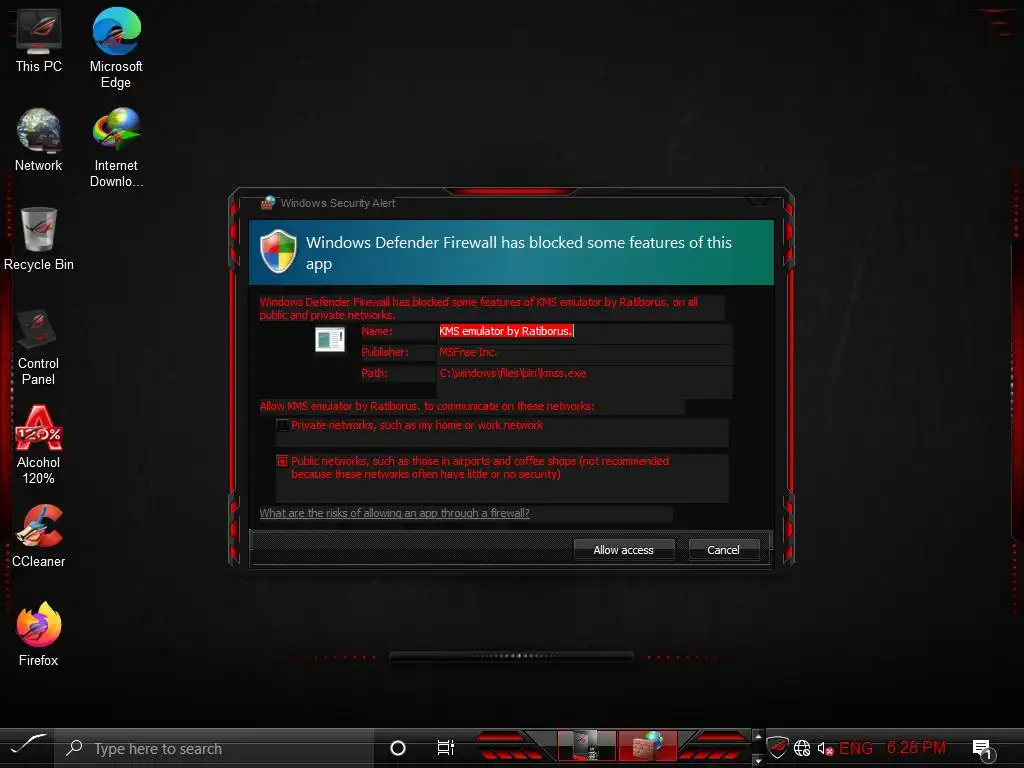Open clock showing 6:28 PM

coord(916,747)
